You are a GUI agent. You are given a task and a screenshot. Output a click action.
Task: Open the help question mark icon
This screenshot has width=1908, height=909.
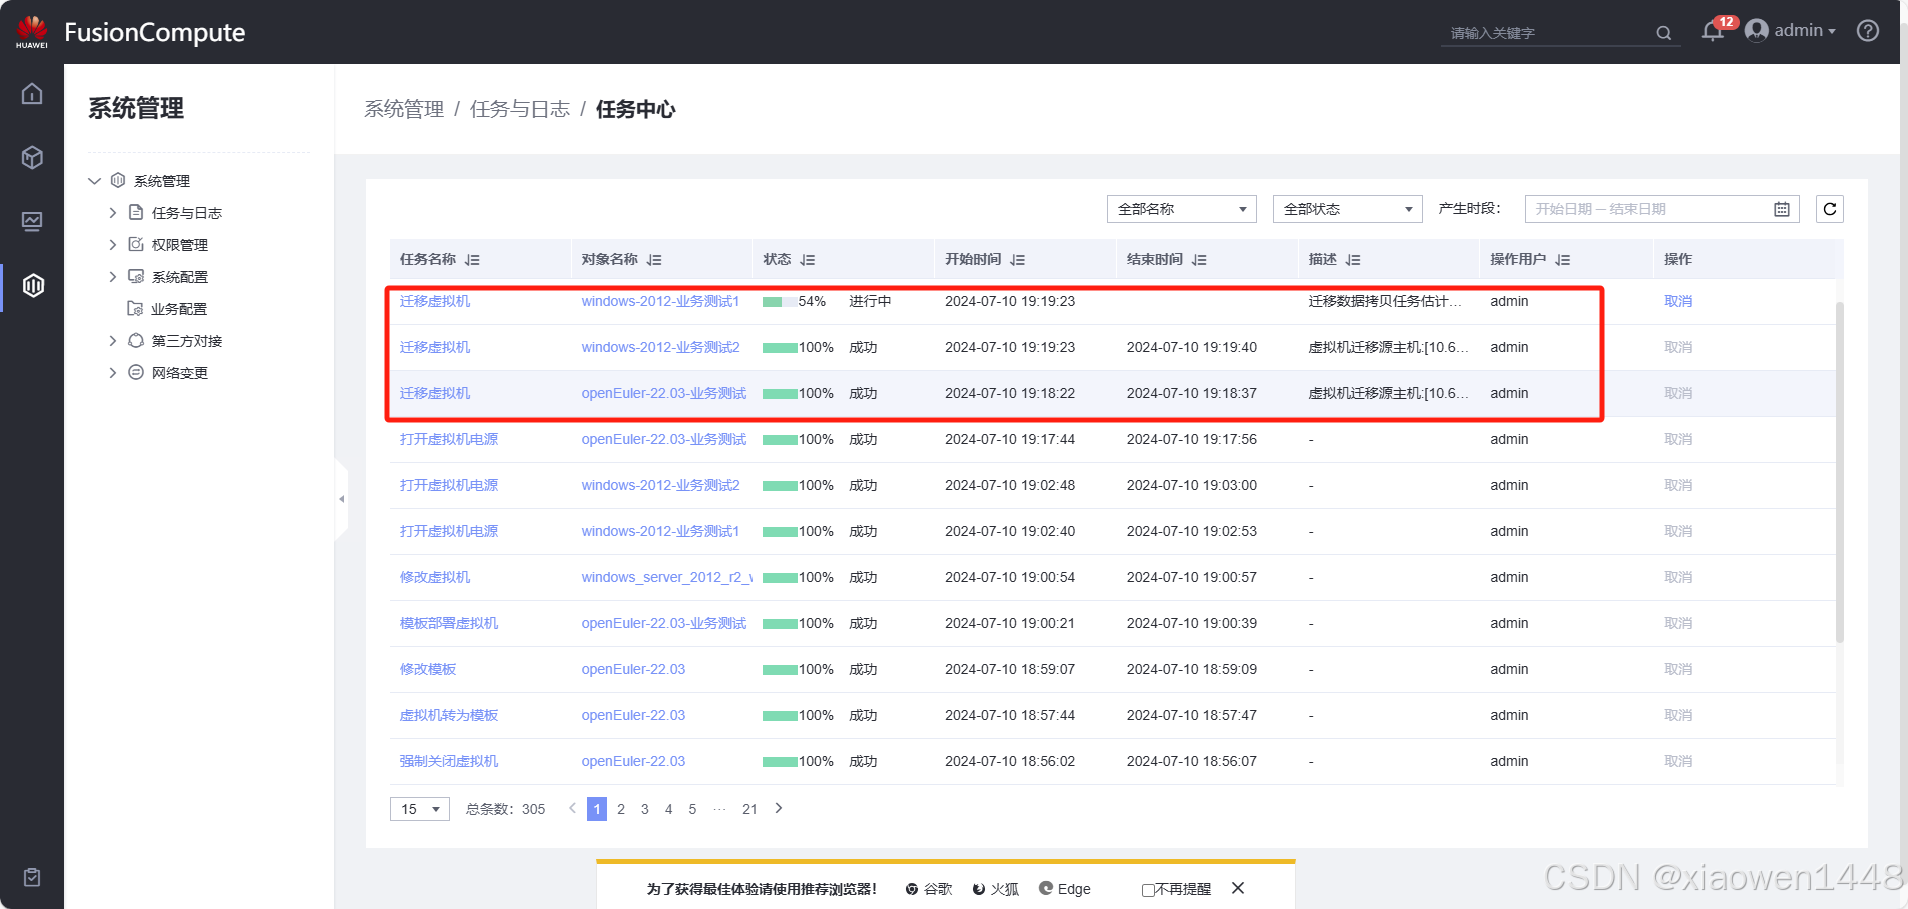point(1868,30)
